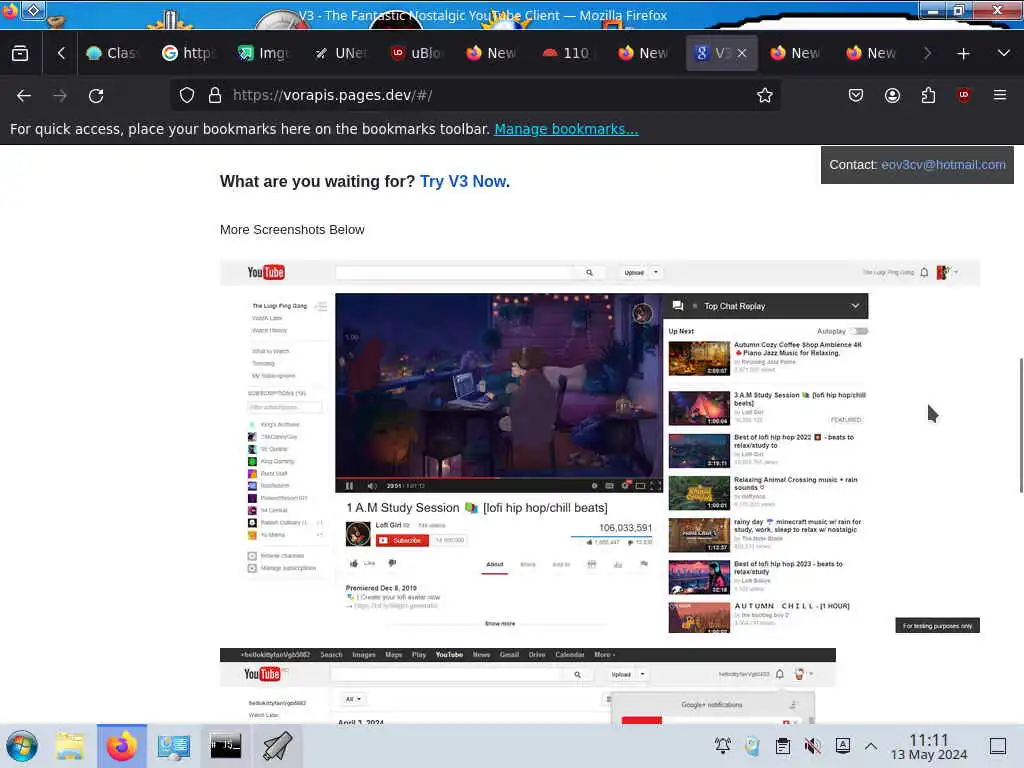Click Show more under the video description

500,624
